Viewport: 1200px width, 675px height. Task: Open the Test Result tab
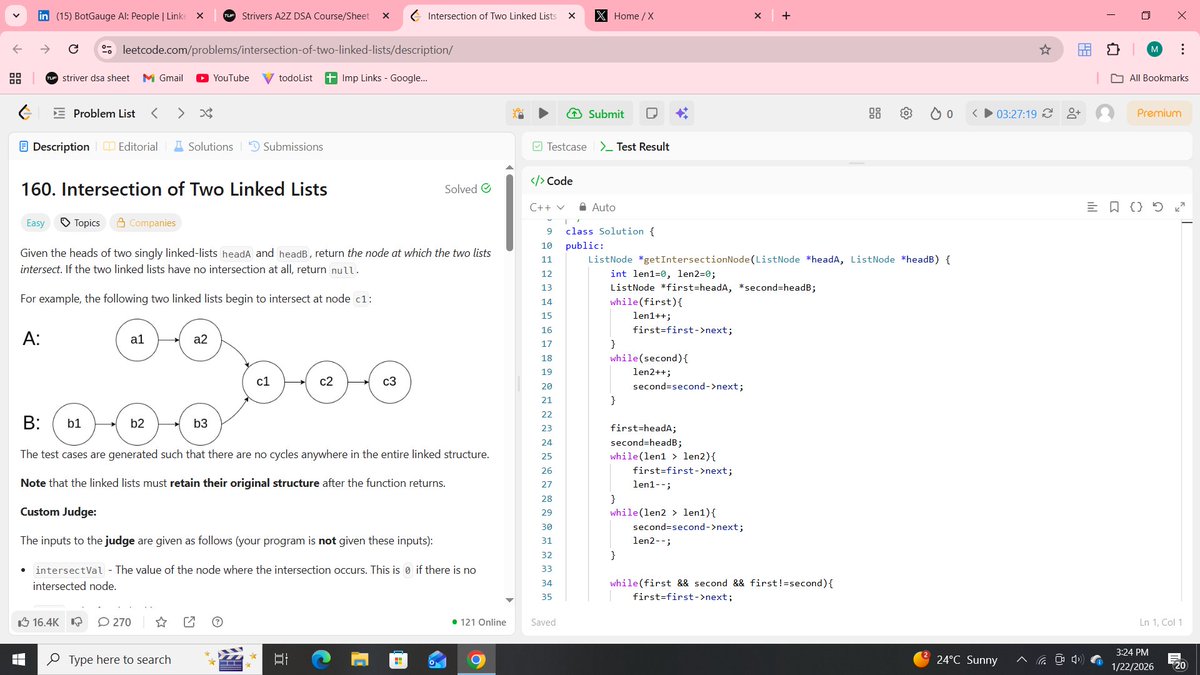(x=634, y=146)
